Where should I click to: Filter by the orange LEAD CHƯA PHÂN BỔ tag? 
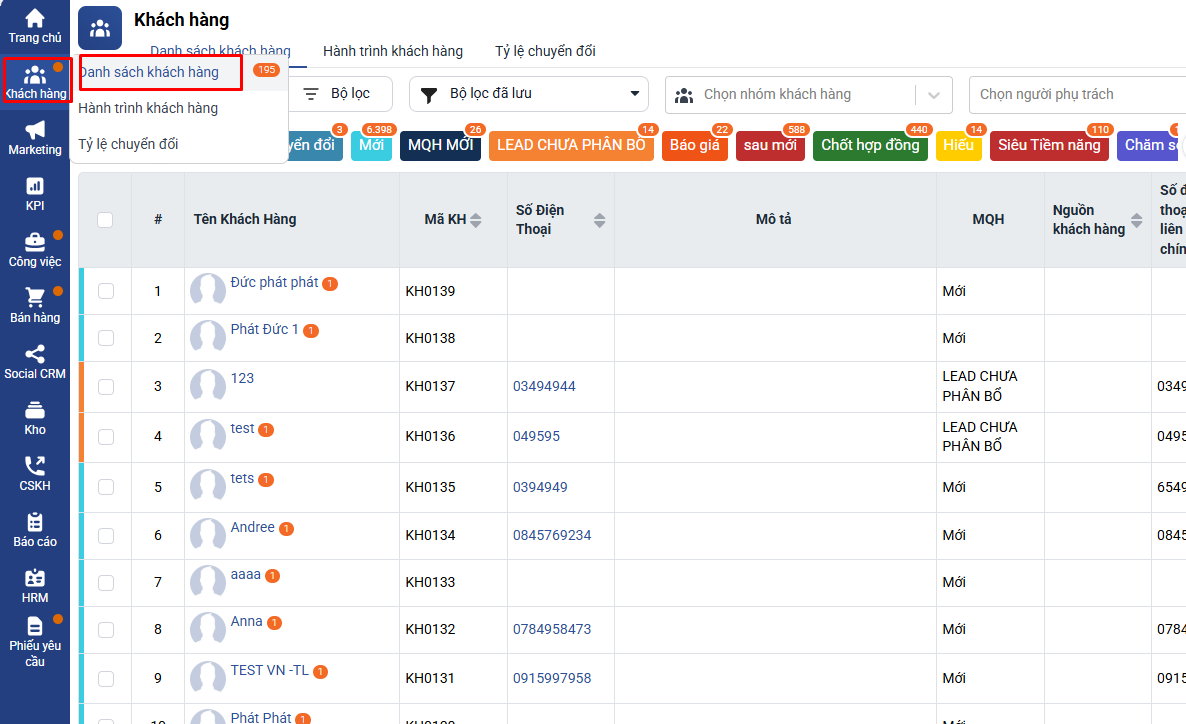point(571,145)
